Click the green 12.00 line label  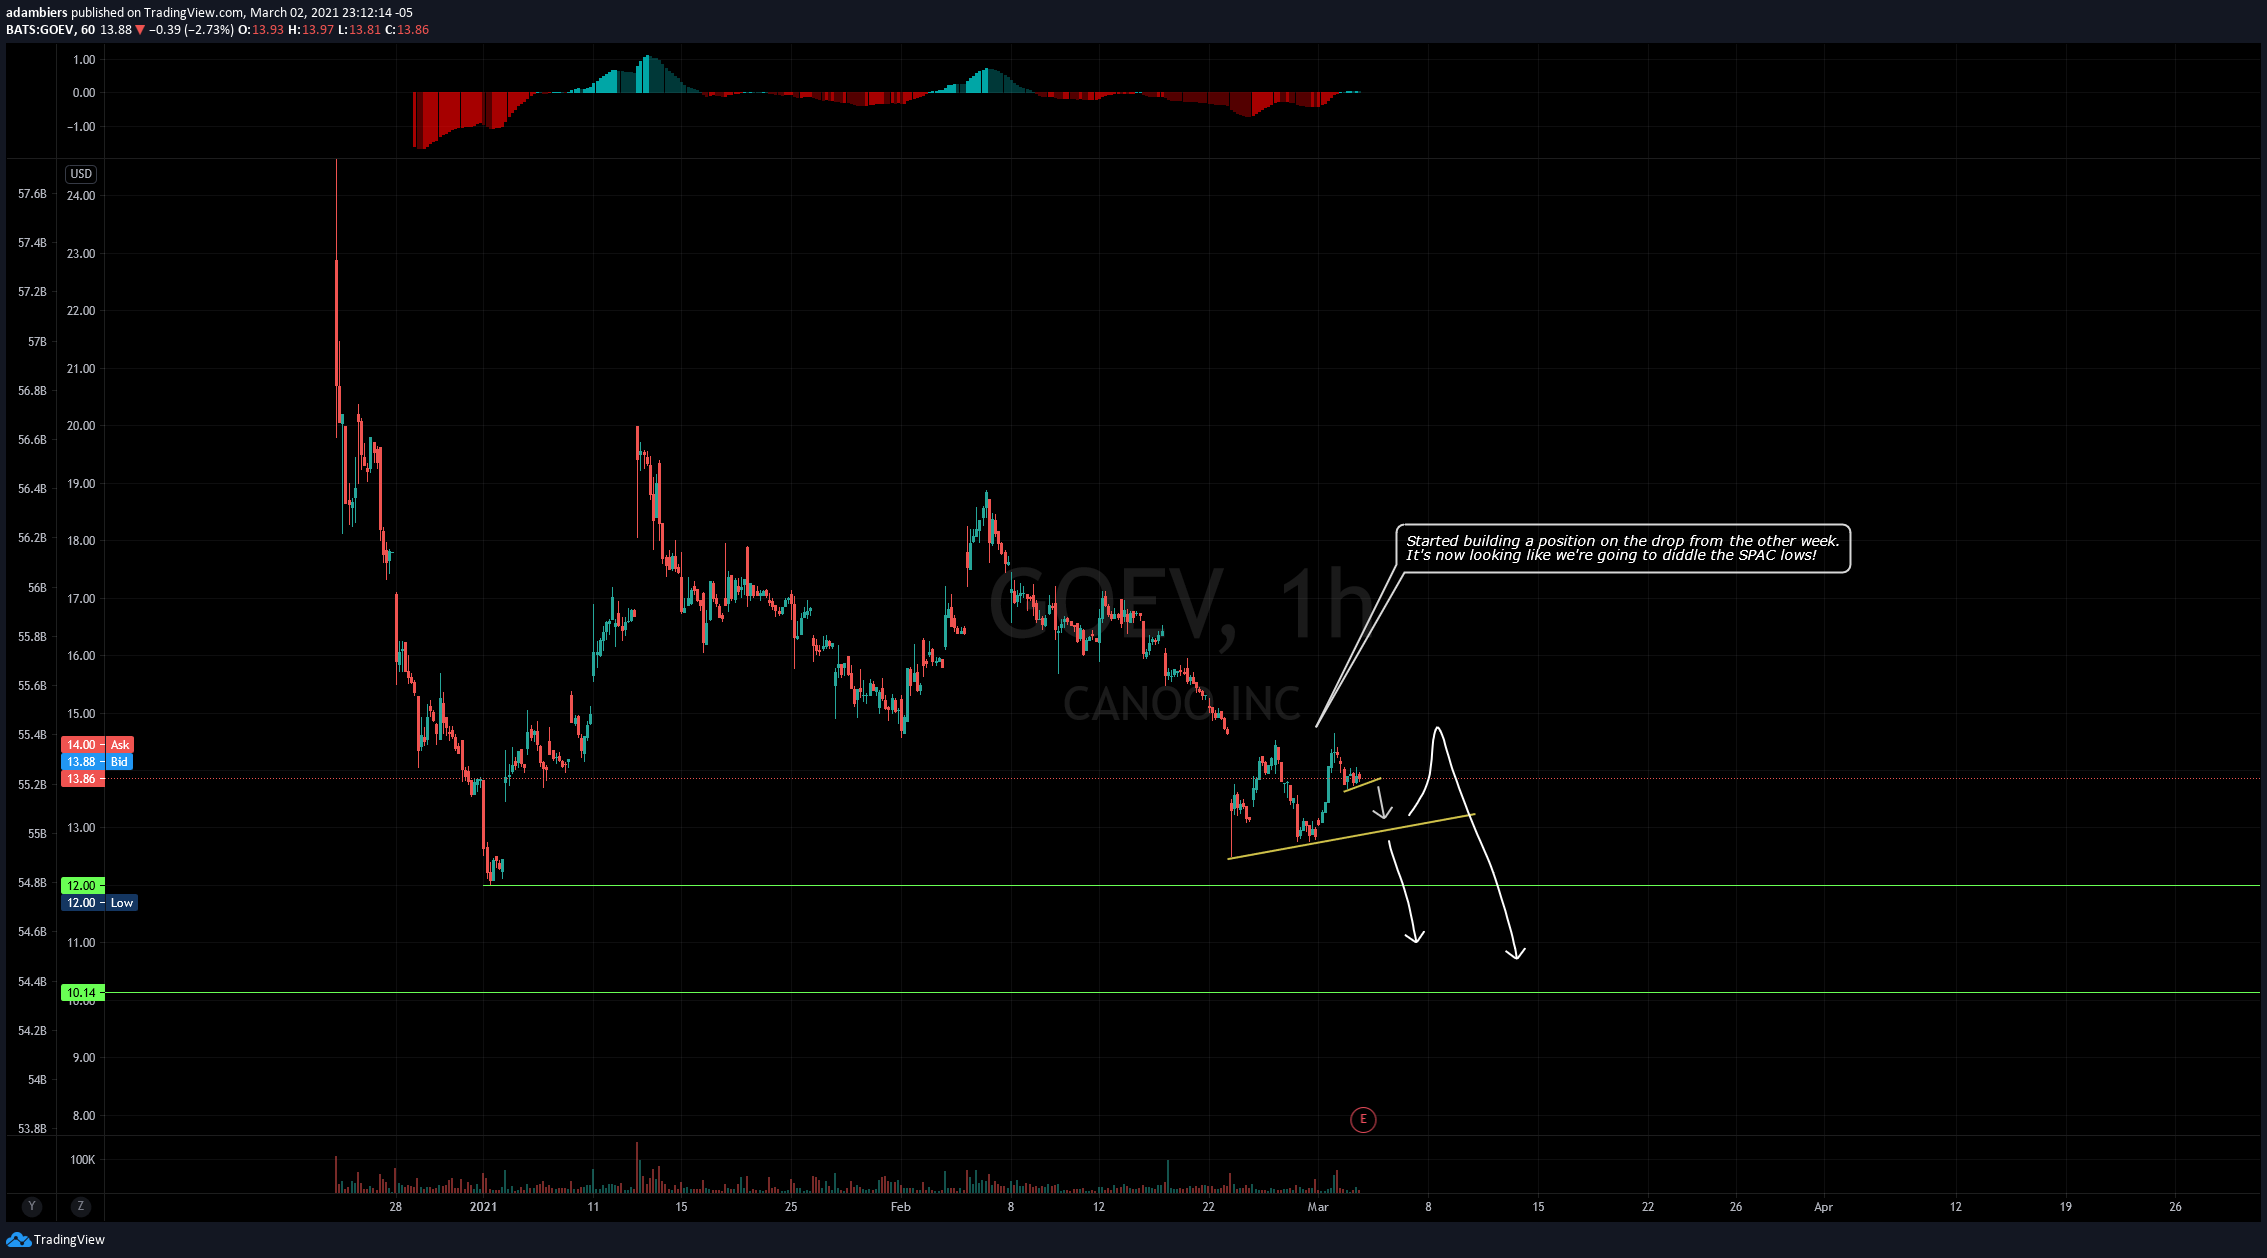click(x=82, y=886)
